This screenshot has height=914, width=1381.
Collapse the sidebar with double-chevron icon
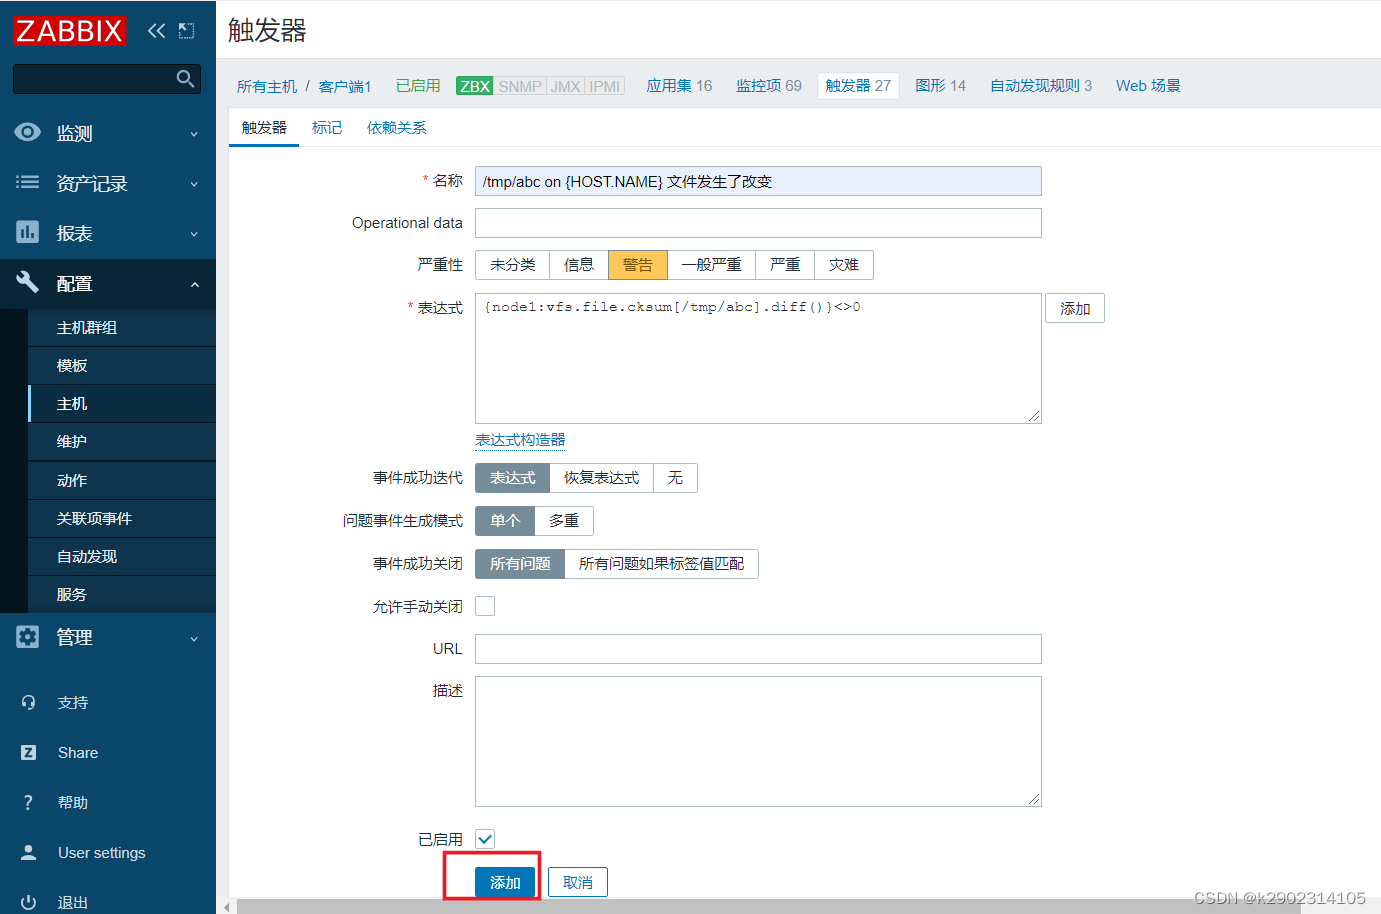point(156,31)
